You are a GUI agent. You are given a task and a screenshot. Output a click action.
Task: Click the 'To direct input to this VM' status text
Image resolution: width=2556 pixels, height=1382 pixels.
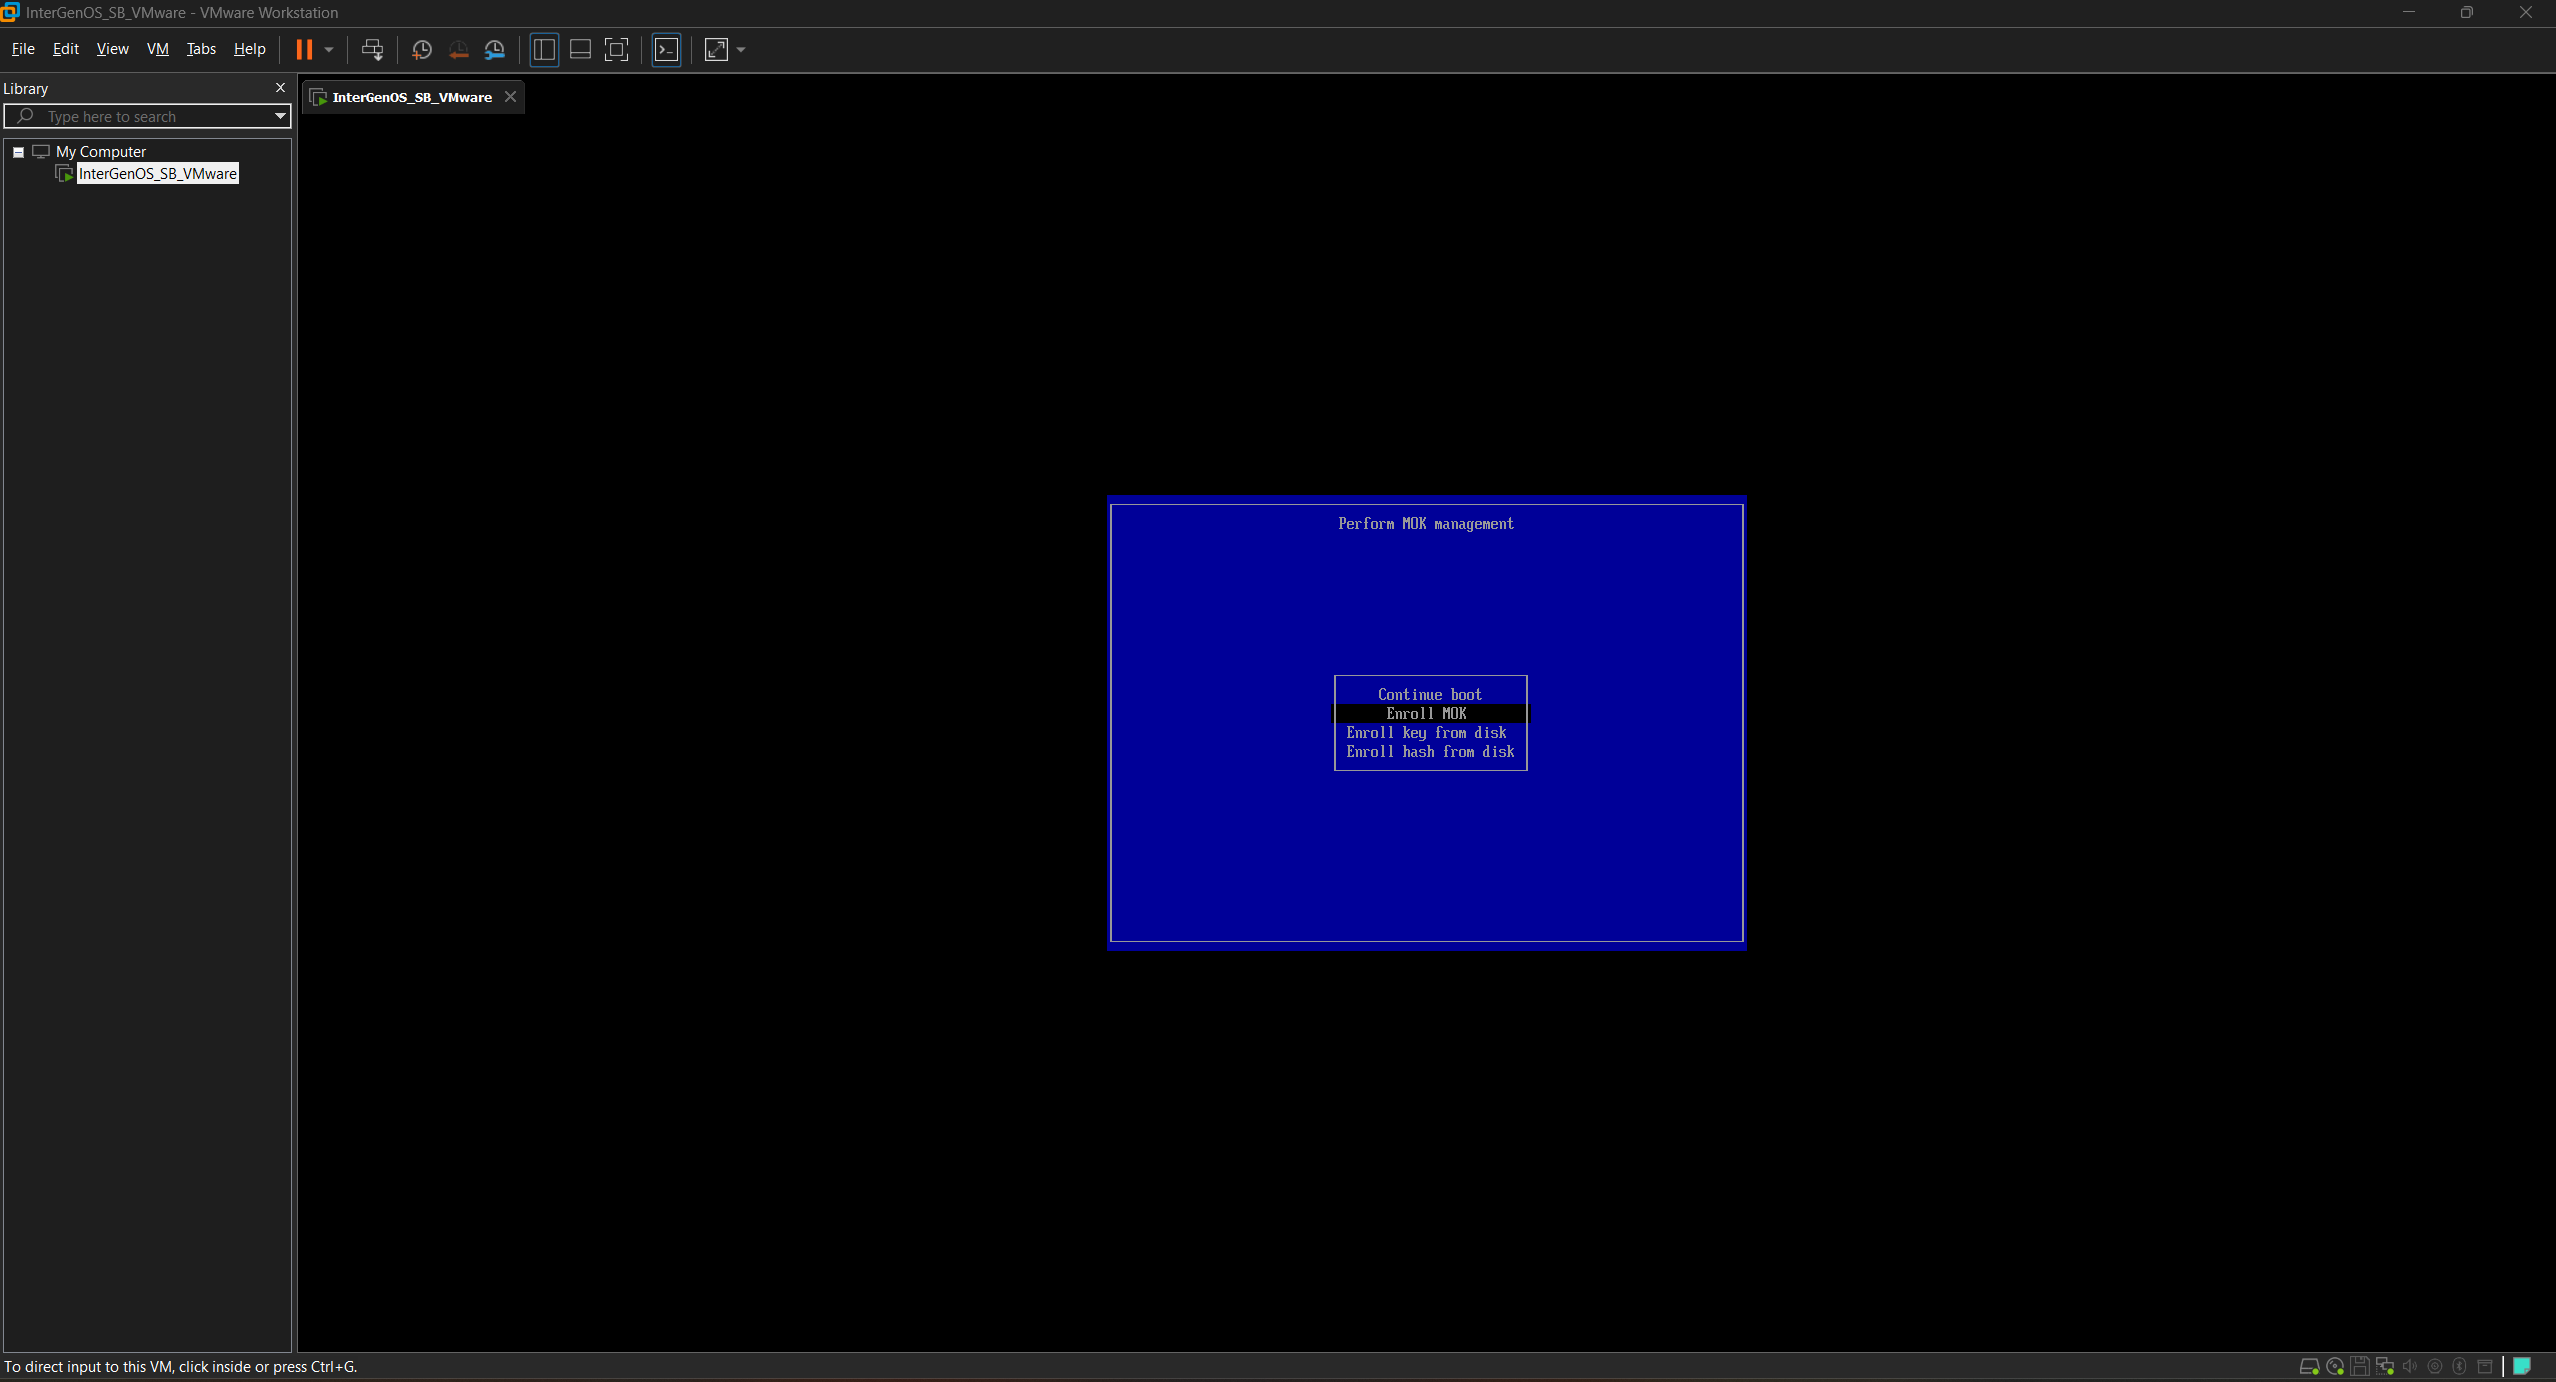pyautogui.click(x=180, y=1367)
